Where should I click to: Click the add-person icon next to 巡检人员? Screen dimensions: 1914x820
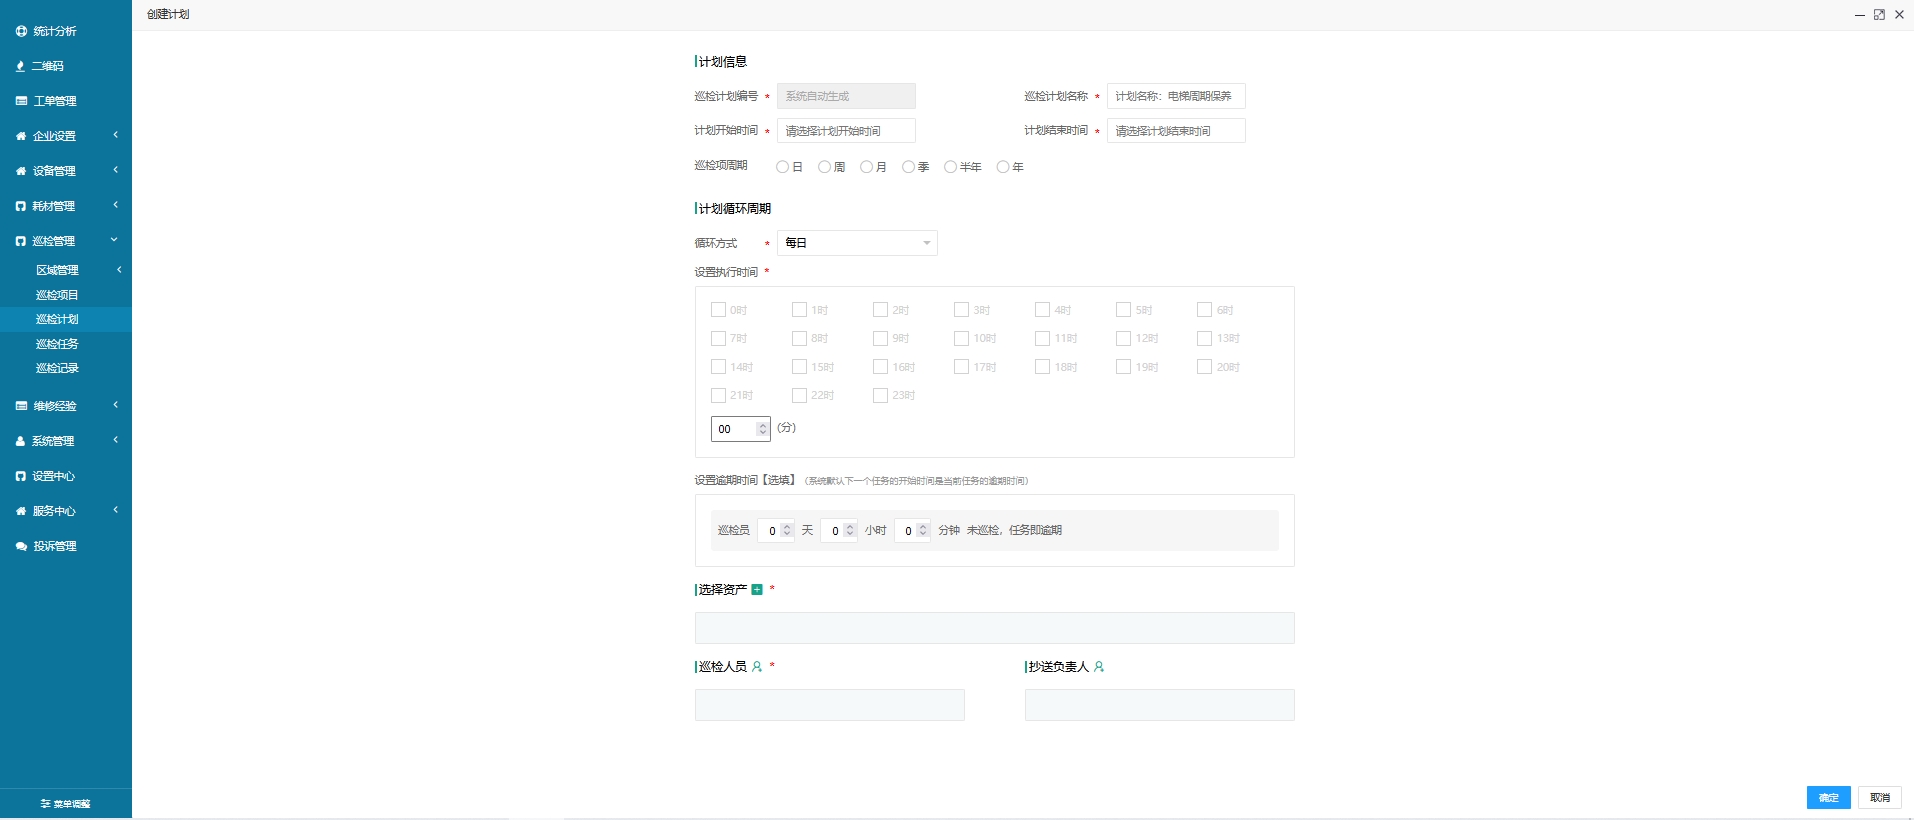tap(757, 667)
